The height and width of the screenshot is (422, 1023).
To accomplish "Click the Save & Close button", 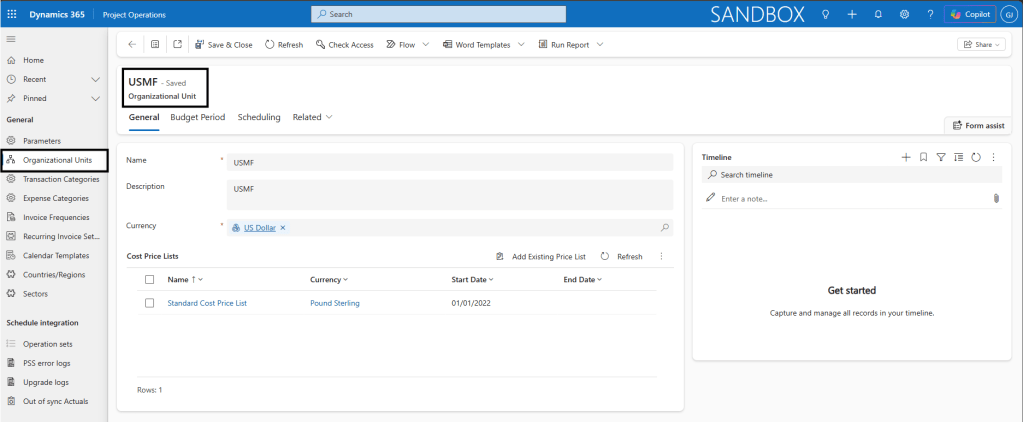I will coord(223,45).
